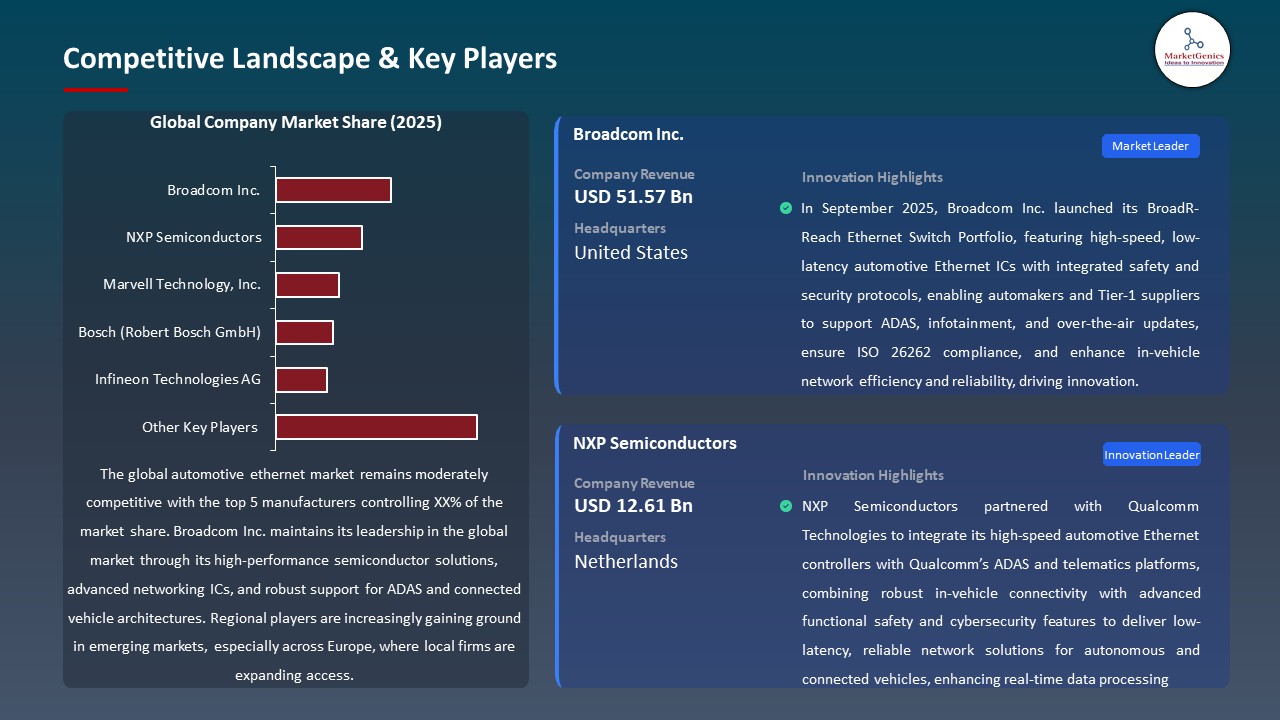Click Innovation Highlights heading in Broadcom card
The height and width of the screenshot is (720, 1280).
click(872, 177)
